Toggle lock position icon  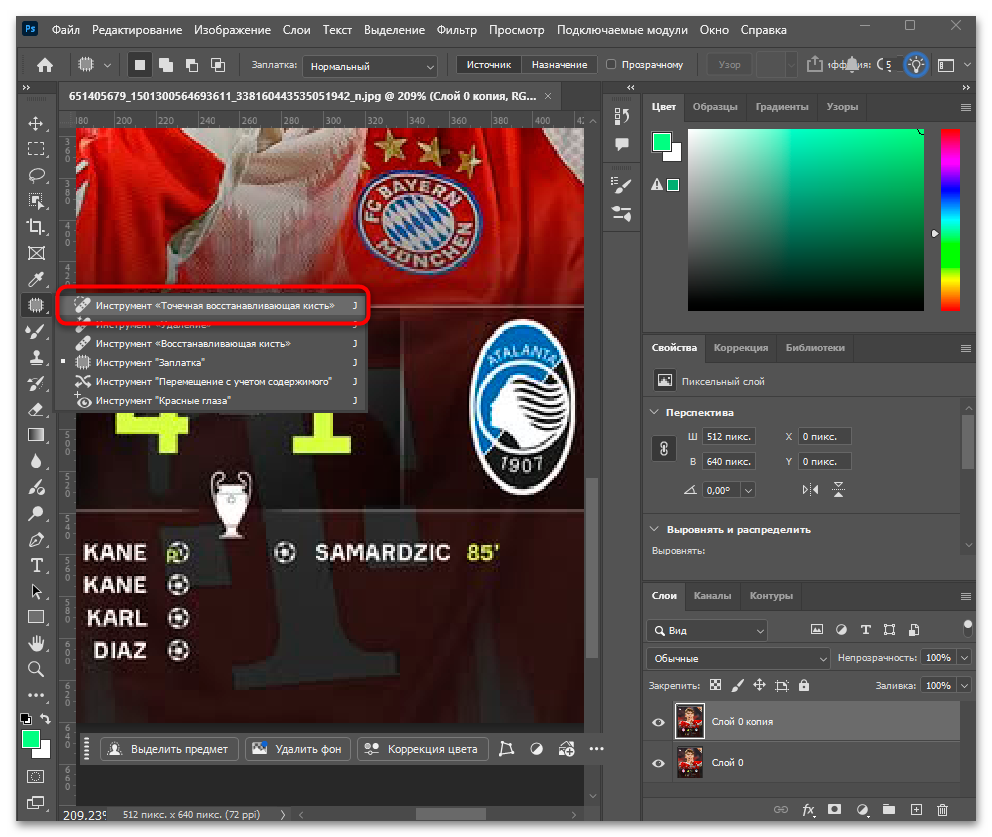pos(759,685)
